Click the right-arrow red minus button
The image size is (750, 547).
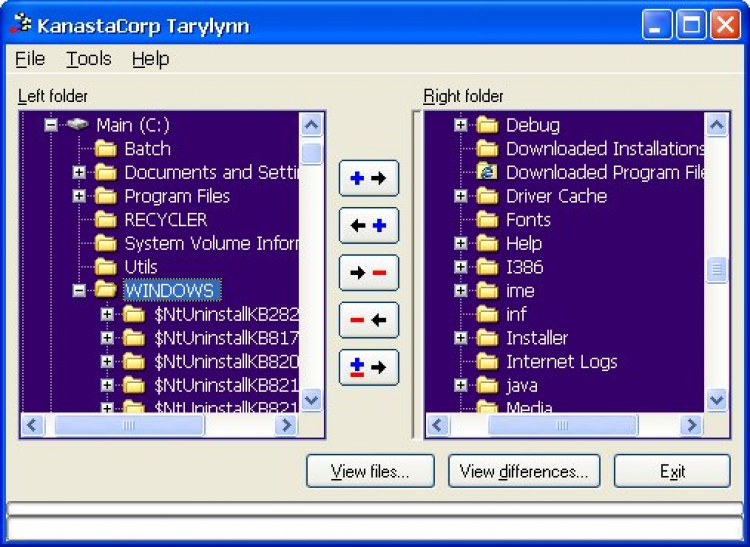(369, 273)
